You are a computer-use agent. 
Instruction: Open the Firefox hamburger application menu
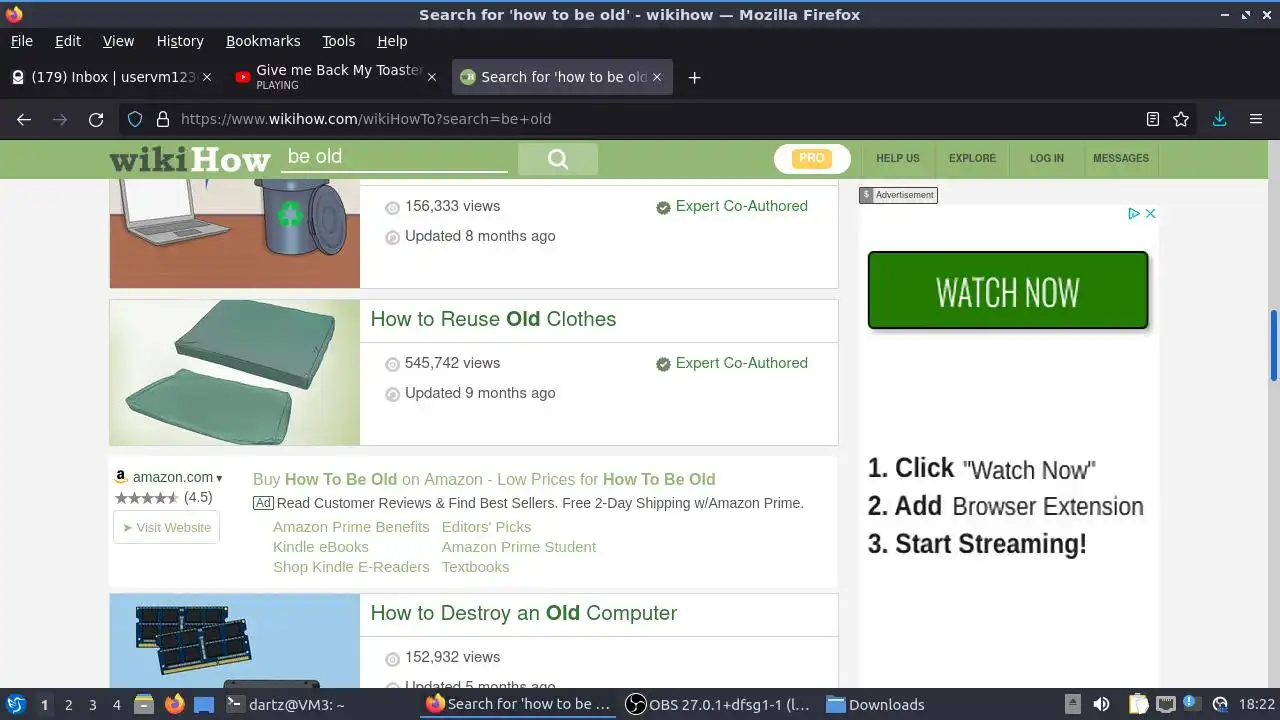1256,119
